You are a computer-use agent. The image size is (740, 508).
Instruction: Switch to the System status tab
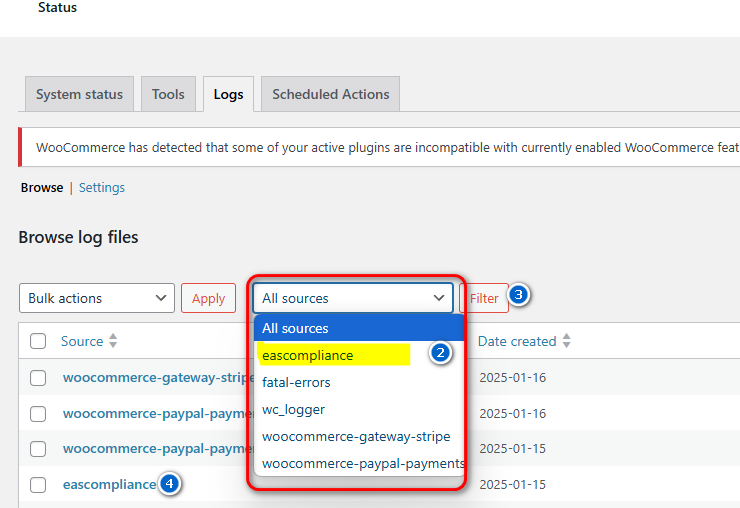(x=79, y=94)
